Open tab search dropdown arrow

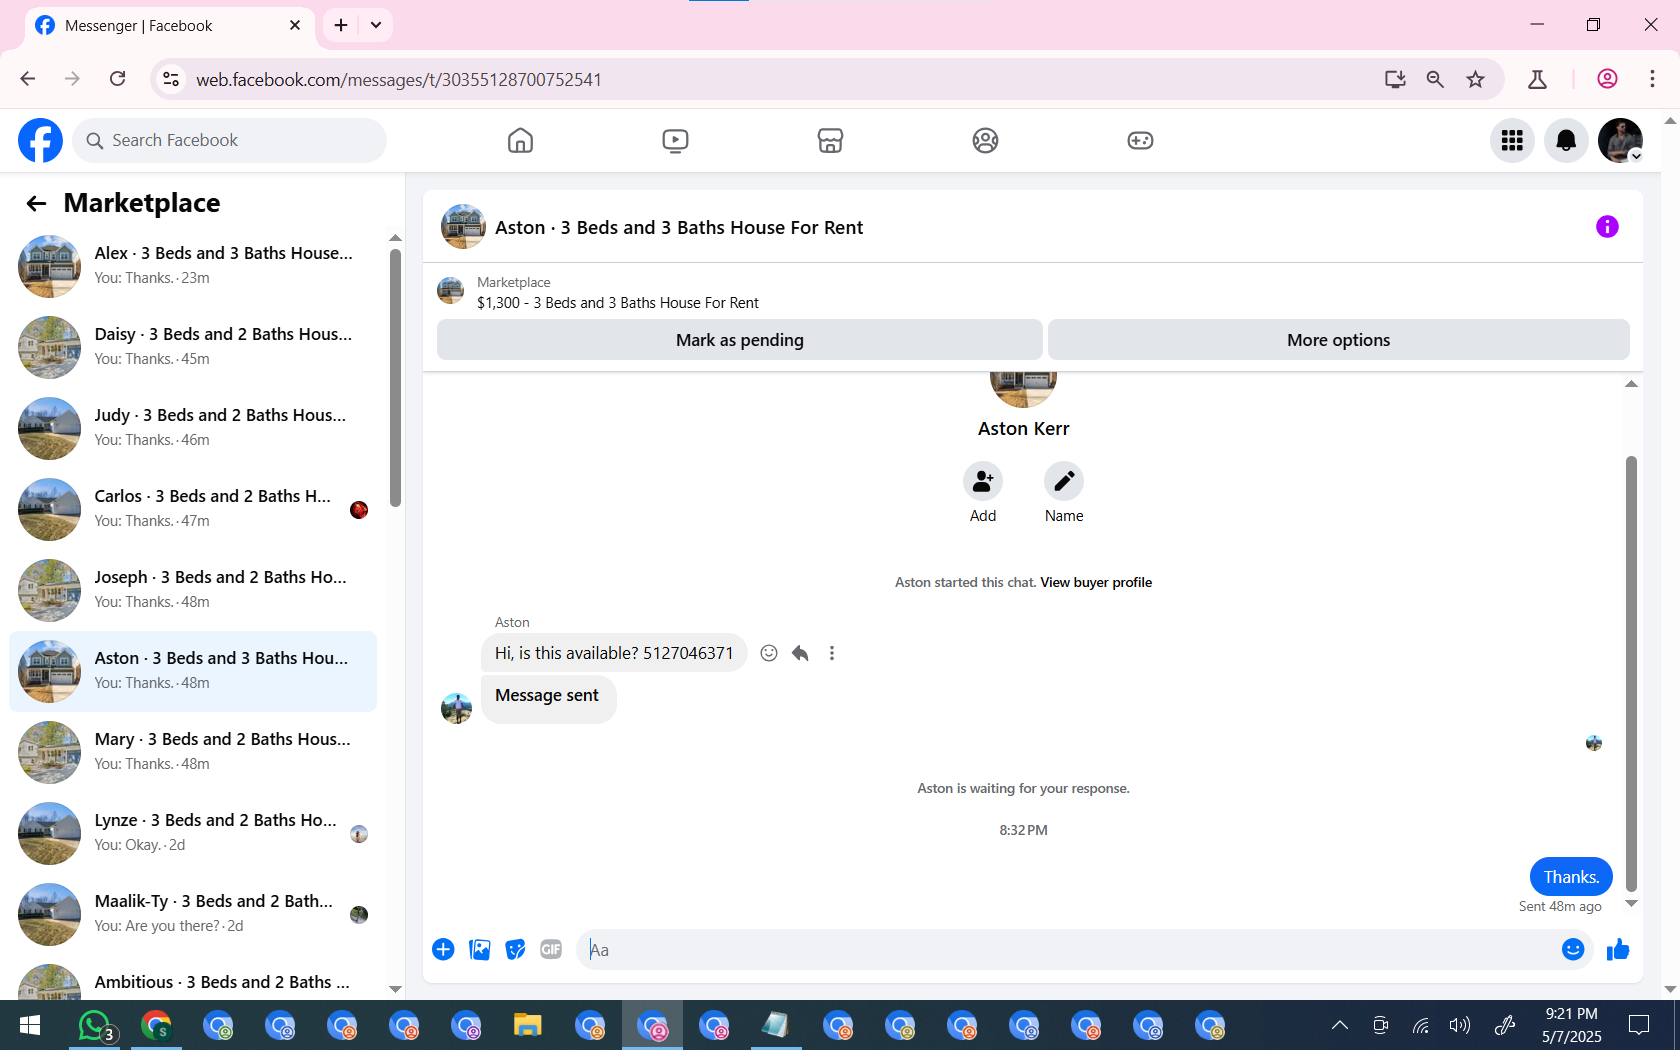376,25
